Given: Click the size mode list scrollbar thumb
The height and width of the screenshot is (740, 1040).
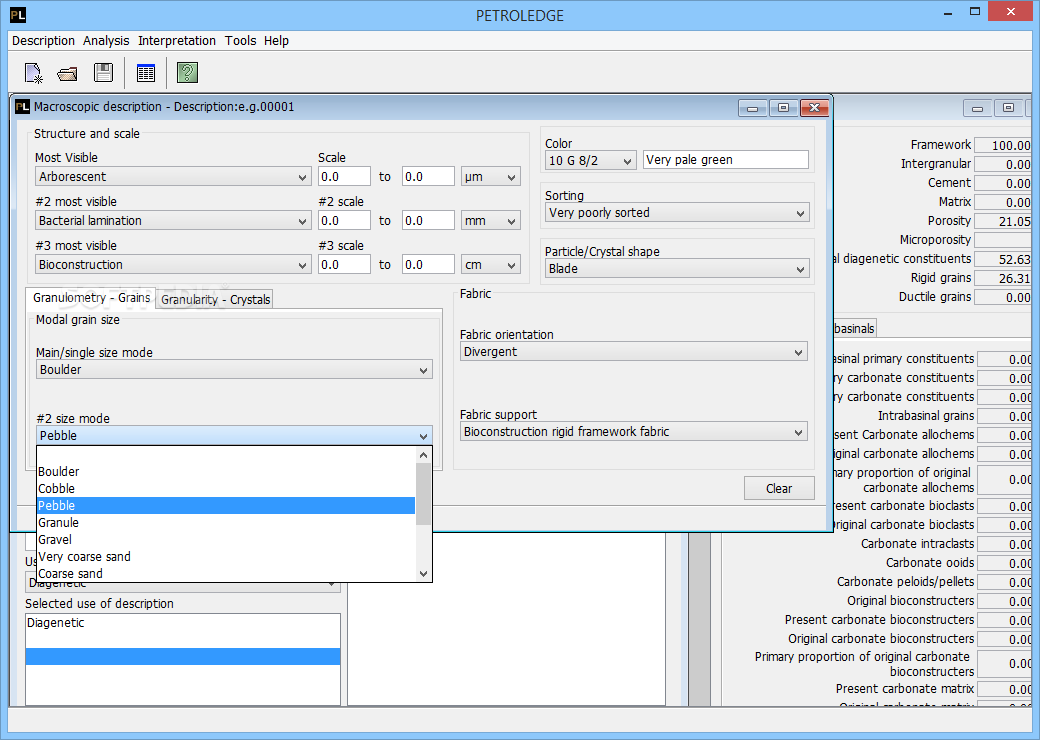Looking at the screenshot, I should pyautogui.click(x=423, y=494).
